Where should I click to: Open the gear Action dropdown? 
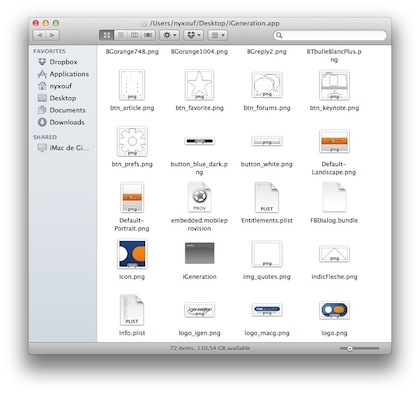(170, 35)
